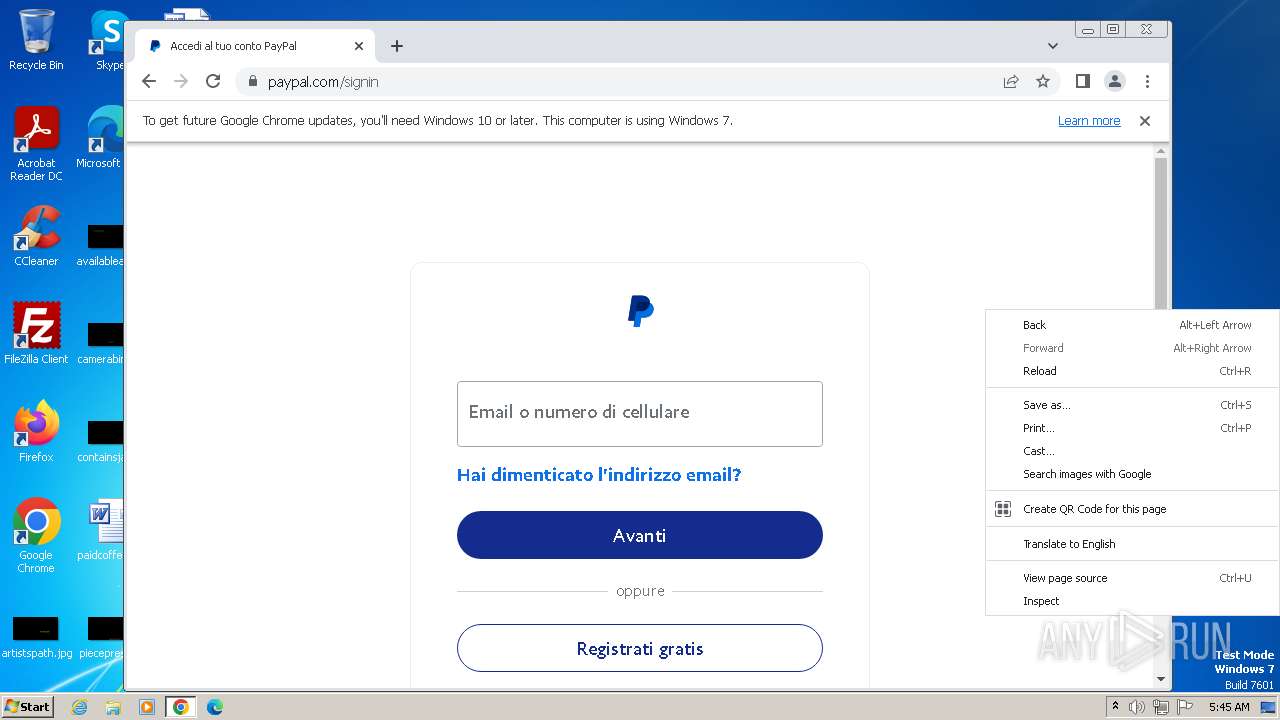
Task: Click the network tray icon
Action: (1161, 707)
